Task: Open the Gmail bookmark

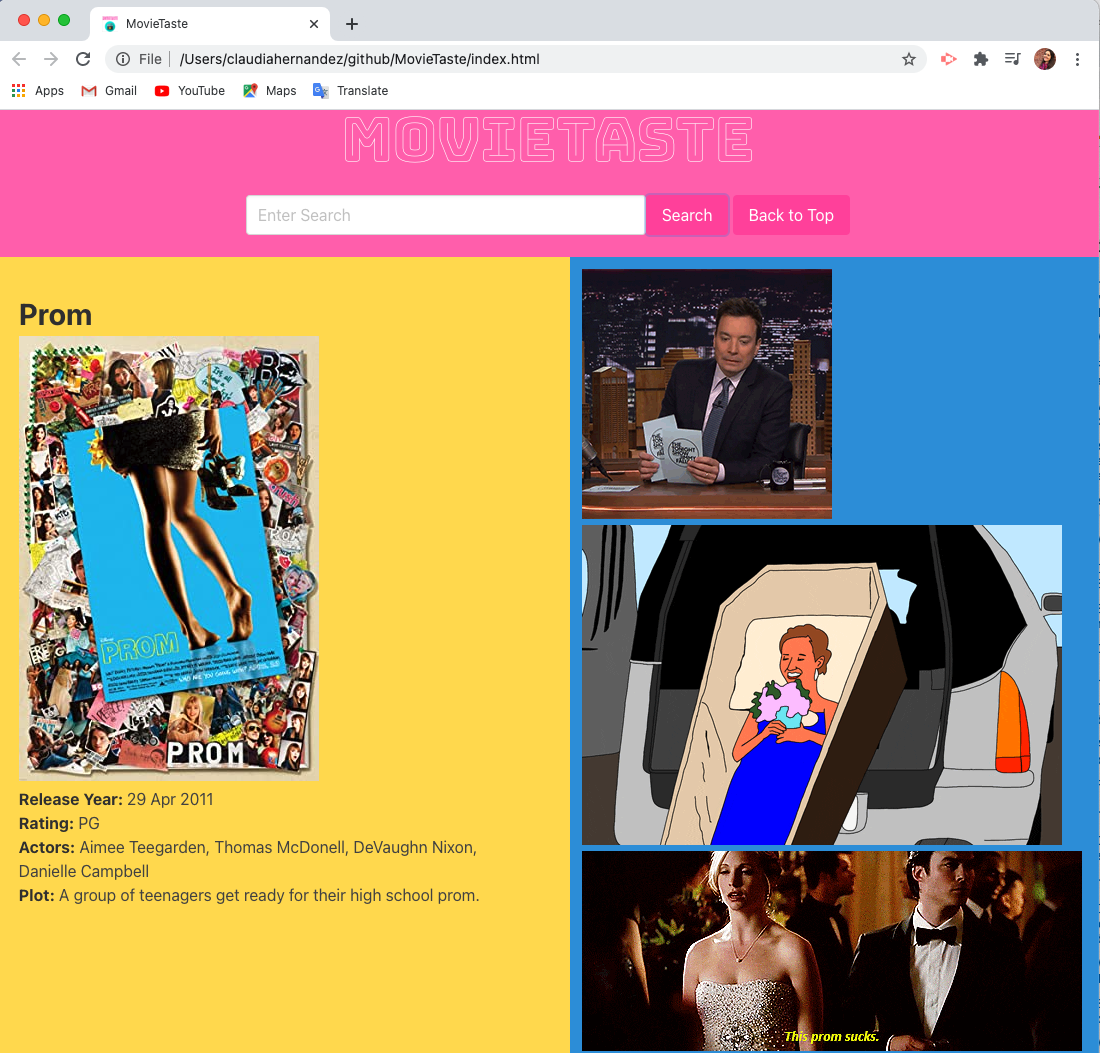Action: 109,90
